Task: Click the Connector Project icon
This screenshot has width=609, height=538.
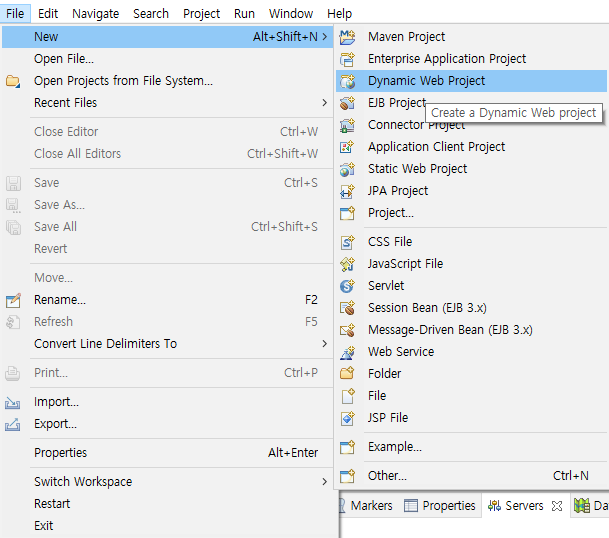Action: [347, 125]
